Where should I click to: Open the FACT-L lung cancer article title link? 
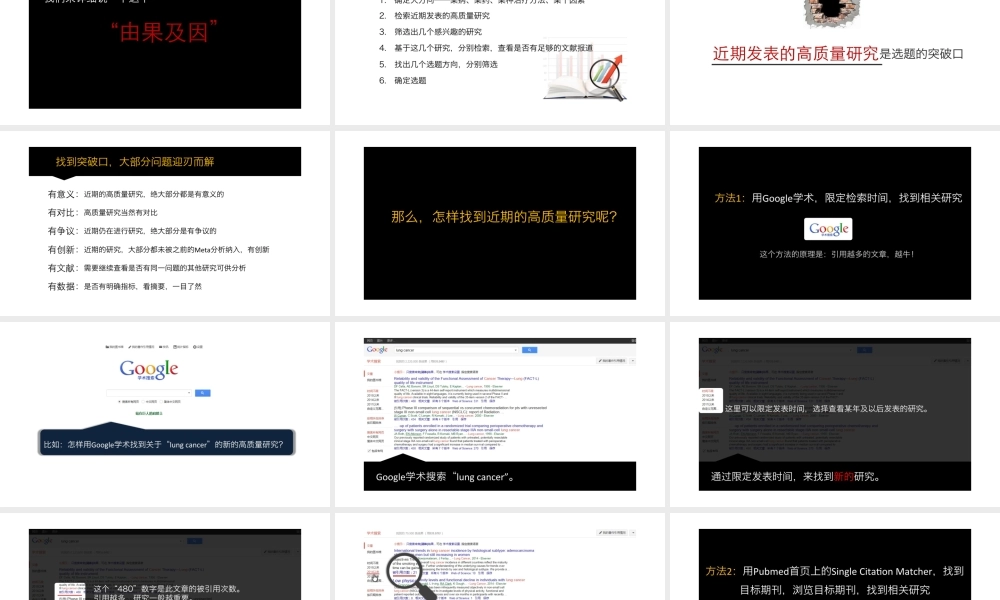[470, 379]
